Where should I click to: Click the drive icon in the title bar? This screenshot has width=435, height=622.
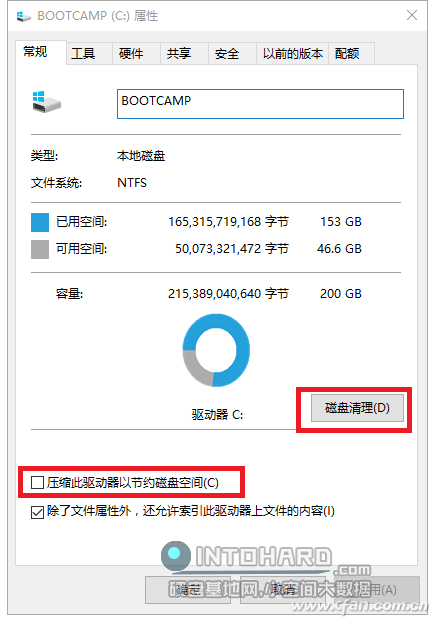coord(23,16)
